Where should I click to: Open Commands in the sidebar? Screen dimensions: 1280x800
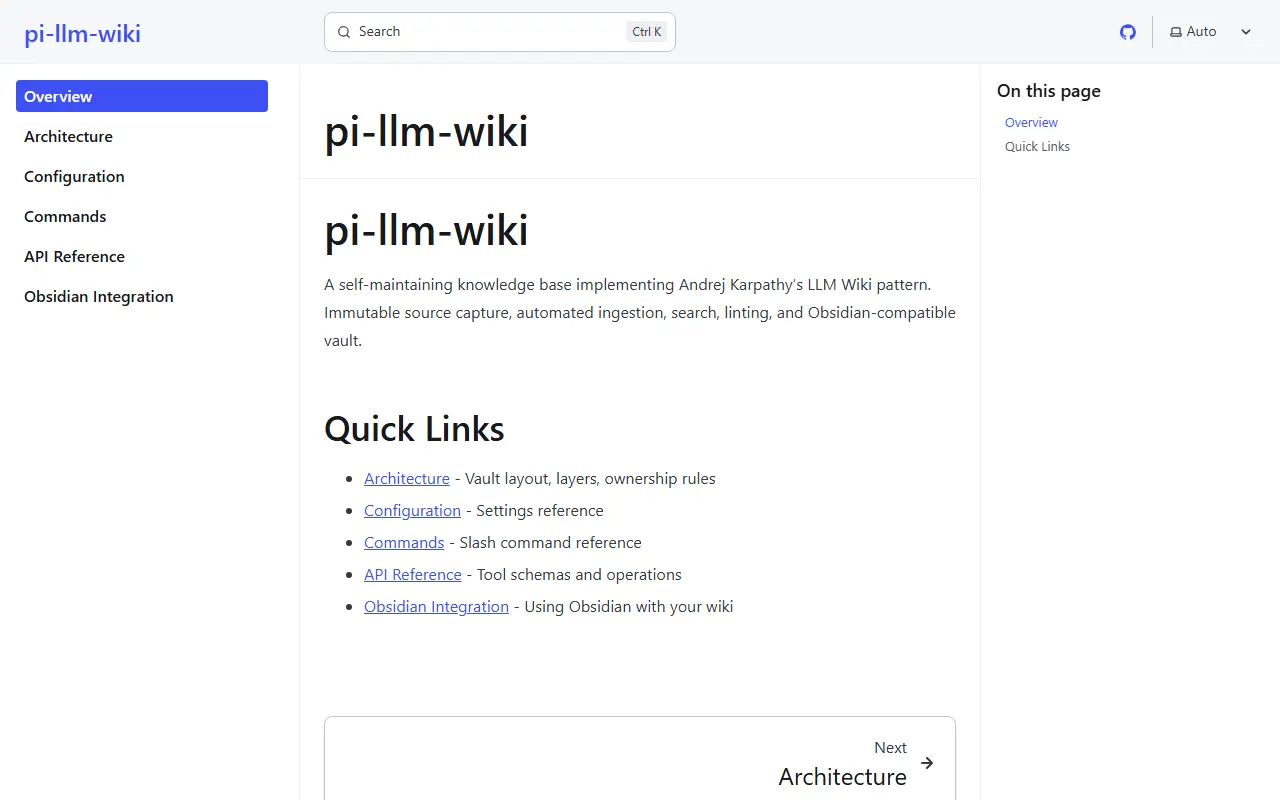click(x=142, y=216)
